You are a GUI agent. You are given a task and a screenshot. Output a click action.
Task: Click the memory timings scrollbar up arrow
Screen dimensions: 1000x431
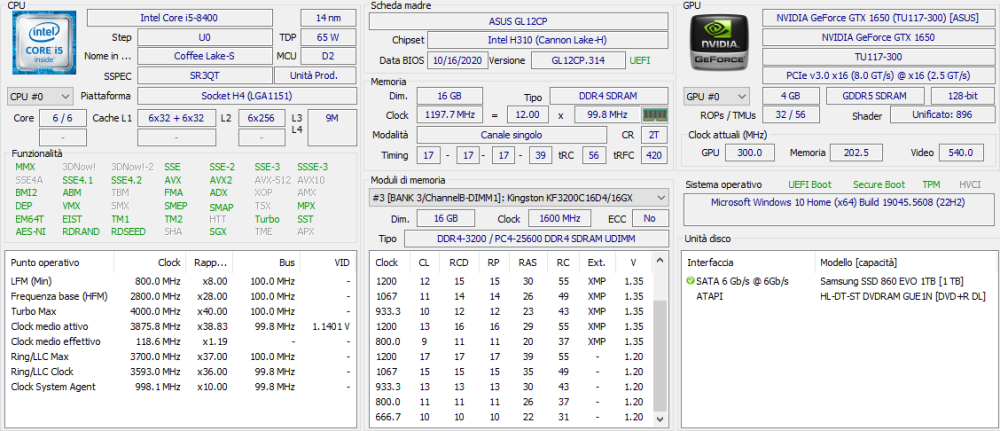click(661, 262)
